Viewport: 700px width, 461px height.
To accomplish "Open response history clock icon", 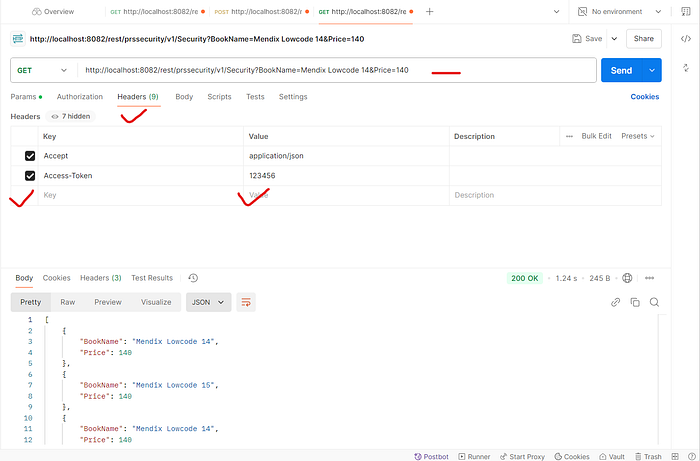I will coord(193,278).
